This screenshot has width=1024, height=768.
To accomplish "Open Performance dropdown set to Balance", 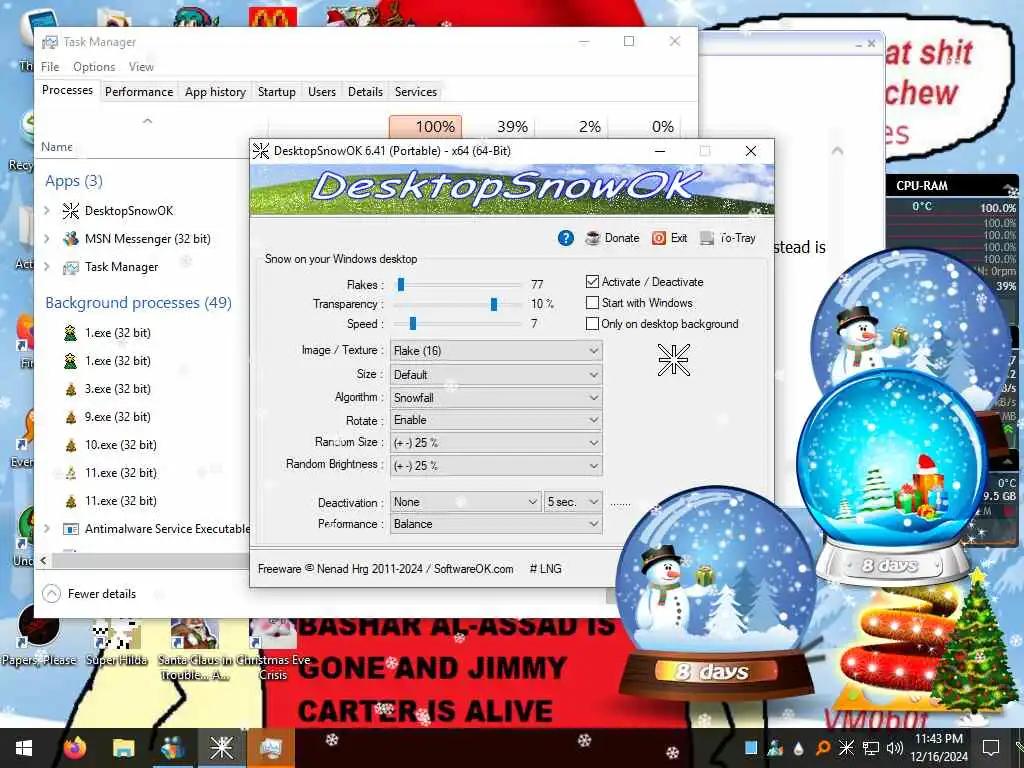I will coord(496,524).
